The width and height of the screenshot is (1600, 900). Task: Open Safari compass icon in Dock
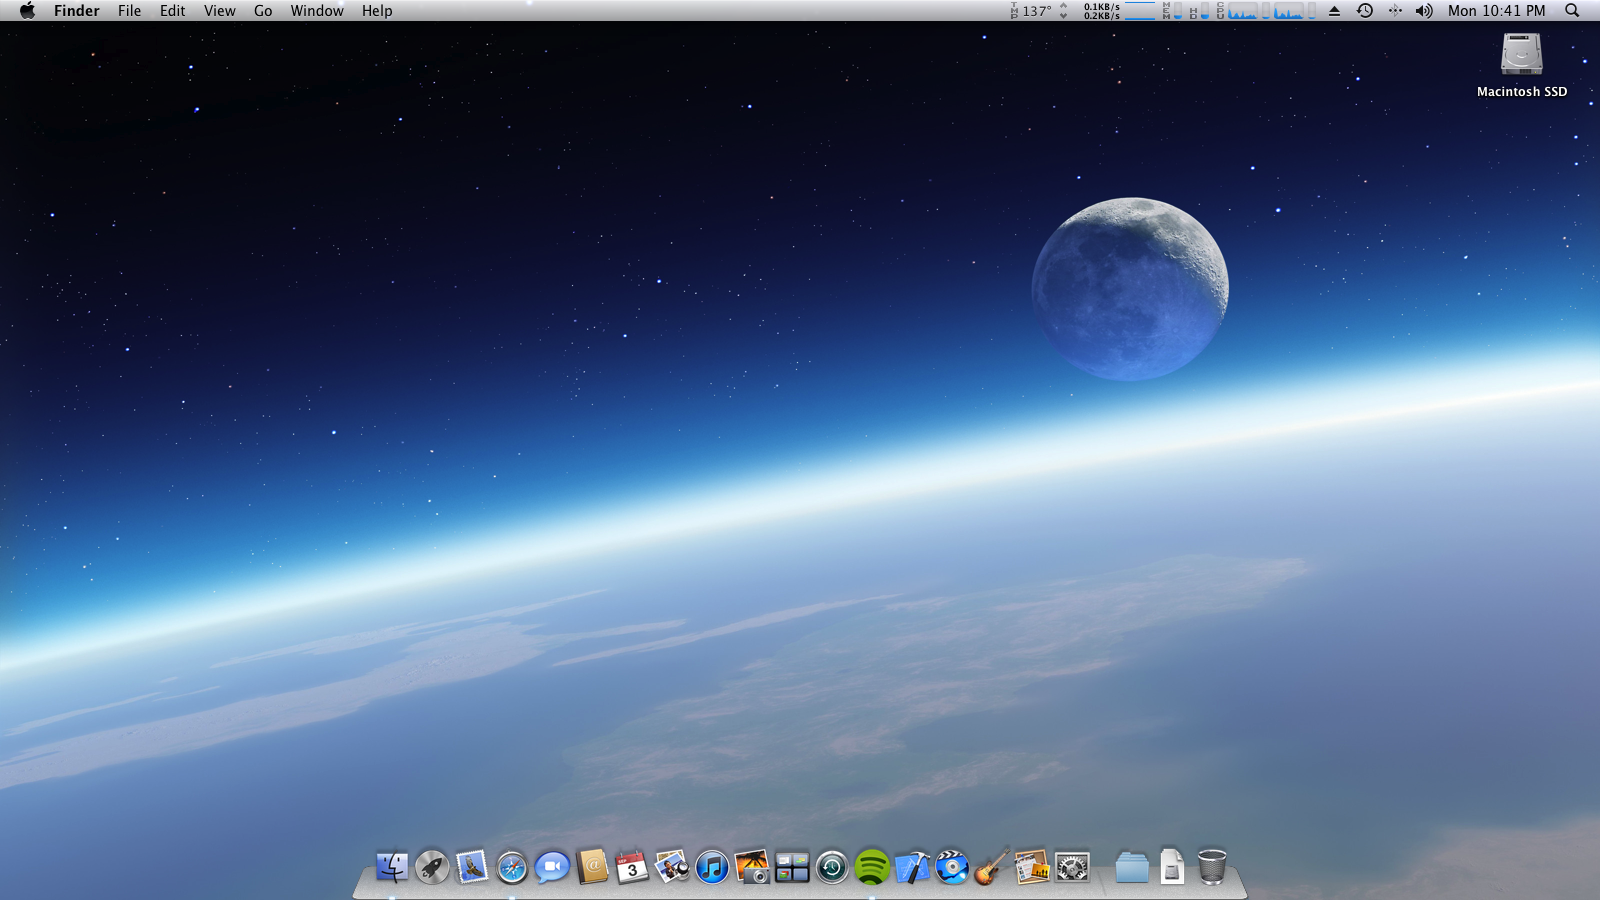(512, 867)
